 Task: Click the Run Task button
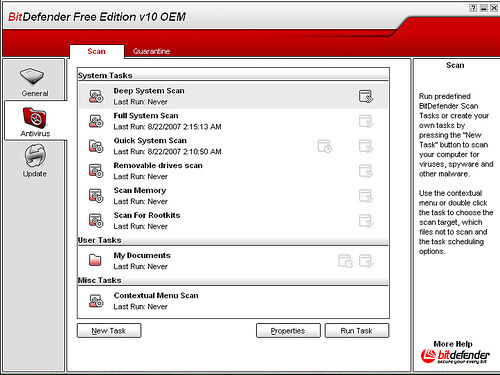click(x=357, y=331)
